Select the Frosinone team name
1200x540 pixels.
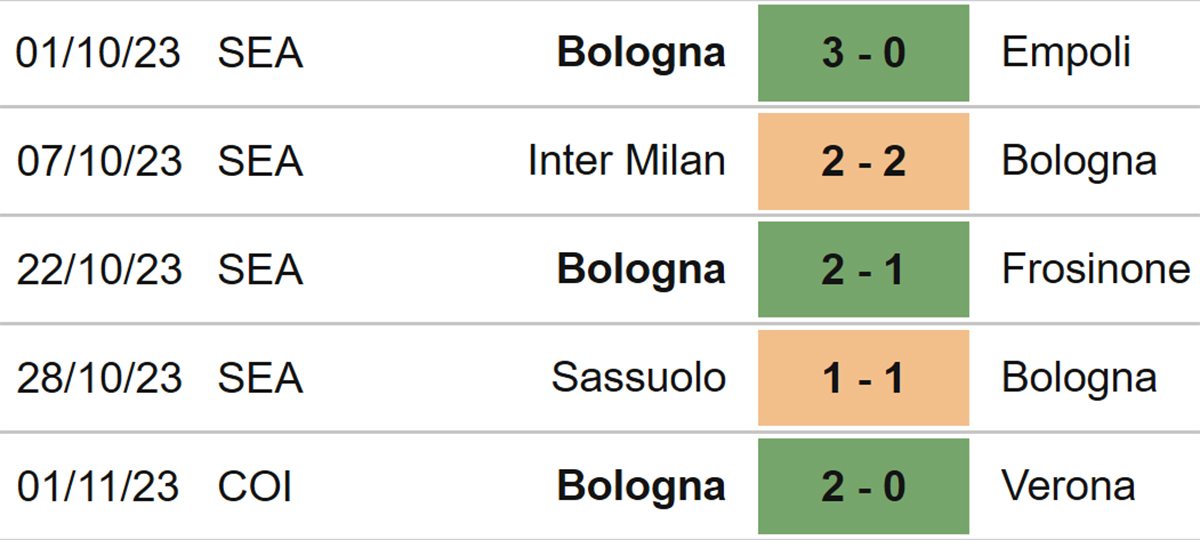pos(1096,269)
